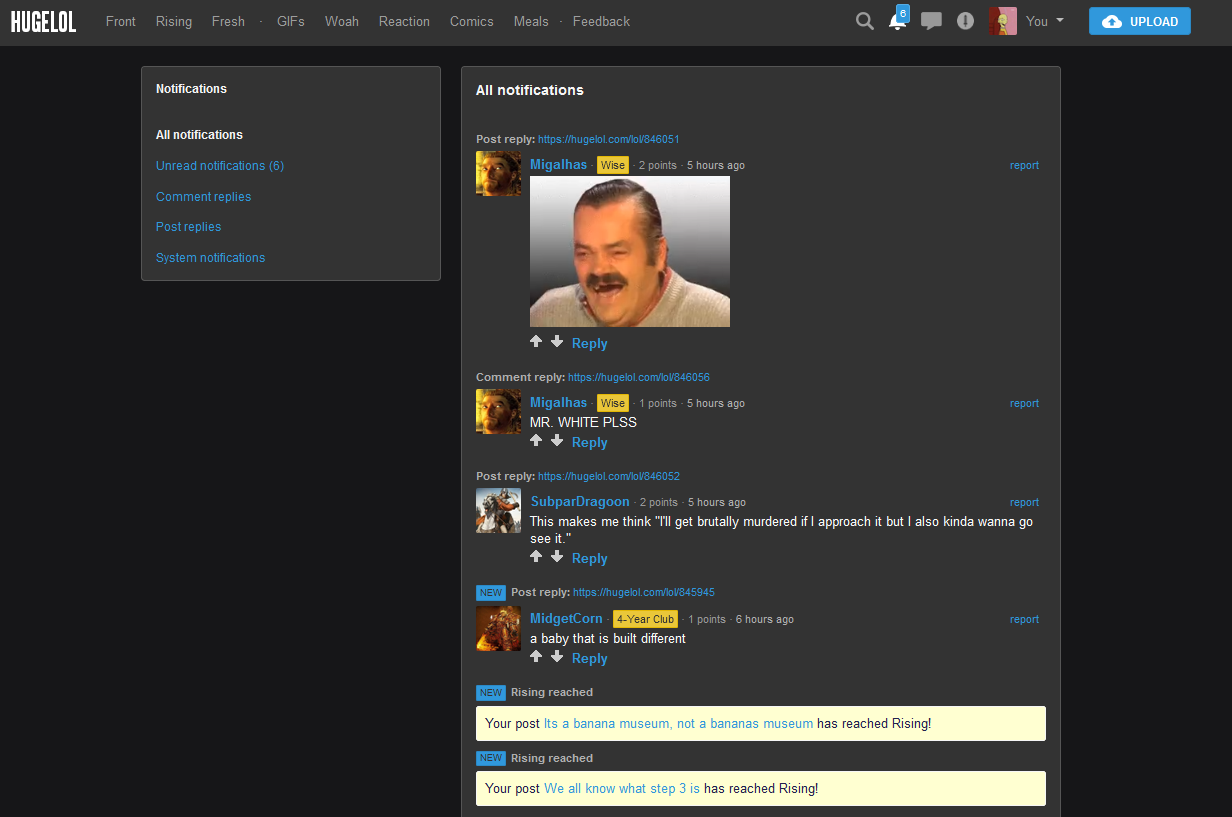Screen dimensions: 1232x817
Task: Click MidgetCorn's avatar picture
Action: click(x=498, y=628)
